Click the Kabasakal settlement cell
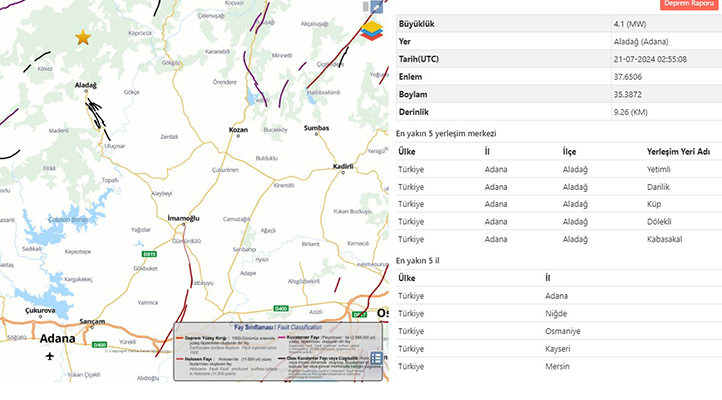 click(x=664, y=239)
